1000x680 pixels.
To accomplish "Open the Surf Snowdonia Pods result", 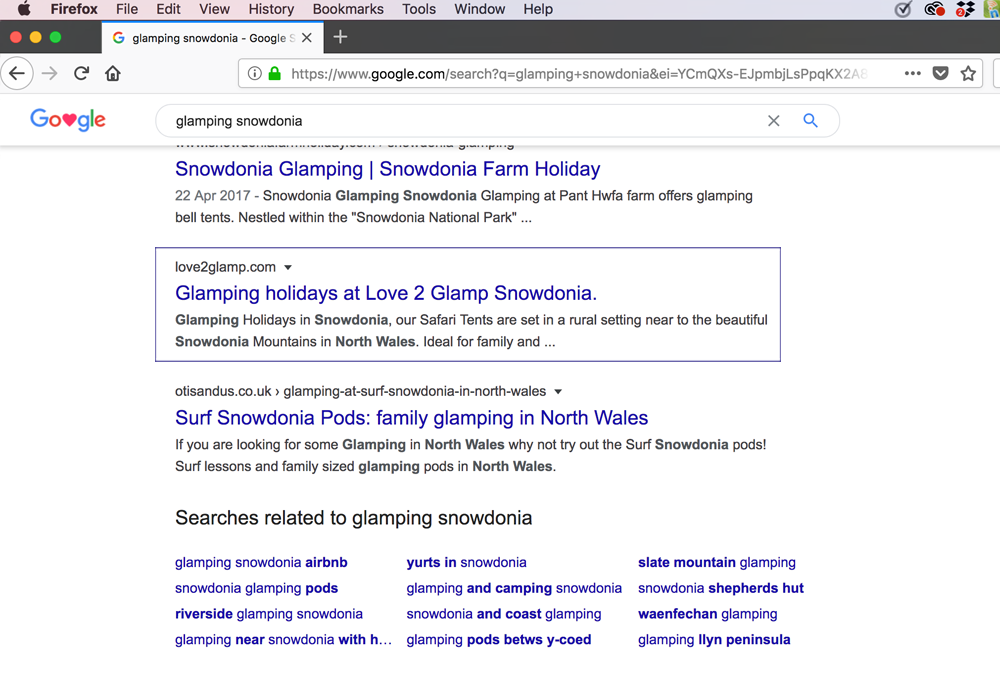I will (411, 418).
